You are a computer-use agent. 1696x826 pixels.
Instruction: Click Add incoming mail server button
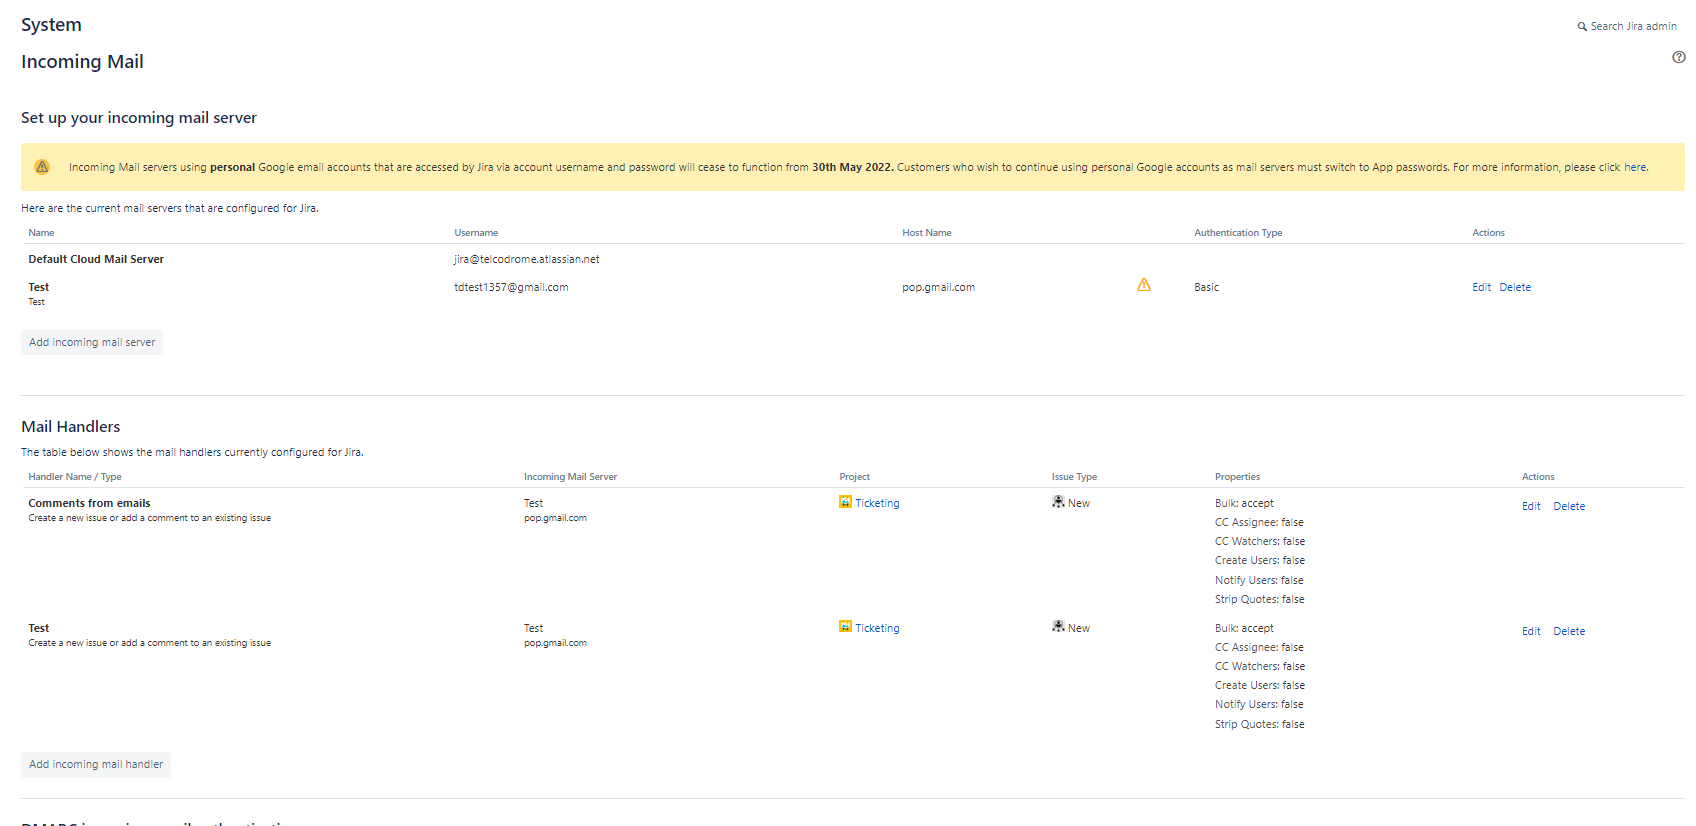tap(92, 342)
